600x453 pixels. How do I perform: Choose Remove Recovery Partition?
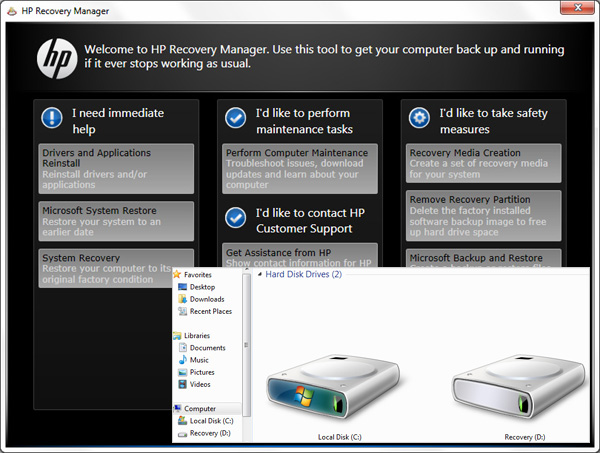(484, 216)
